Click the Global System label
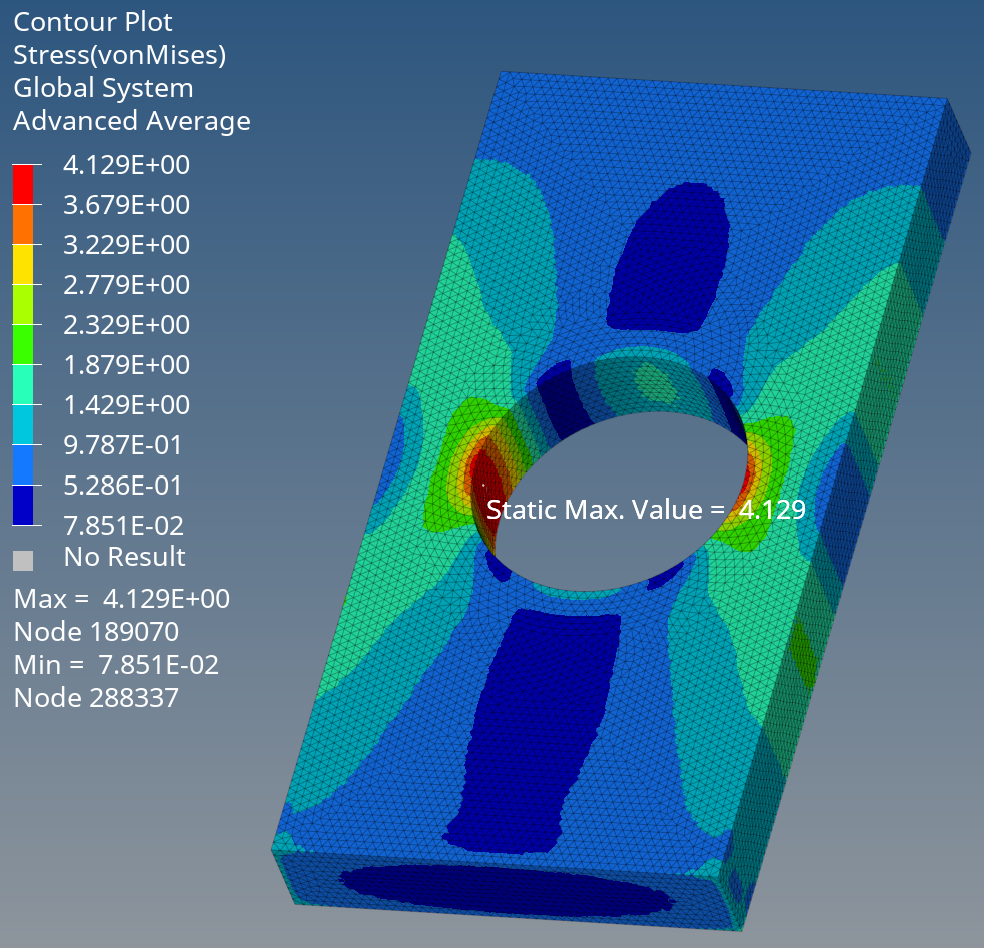984x948 pixels. tap(104, 88)
